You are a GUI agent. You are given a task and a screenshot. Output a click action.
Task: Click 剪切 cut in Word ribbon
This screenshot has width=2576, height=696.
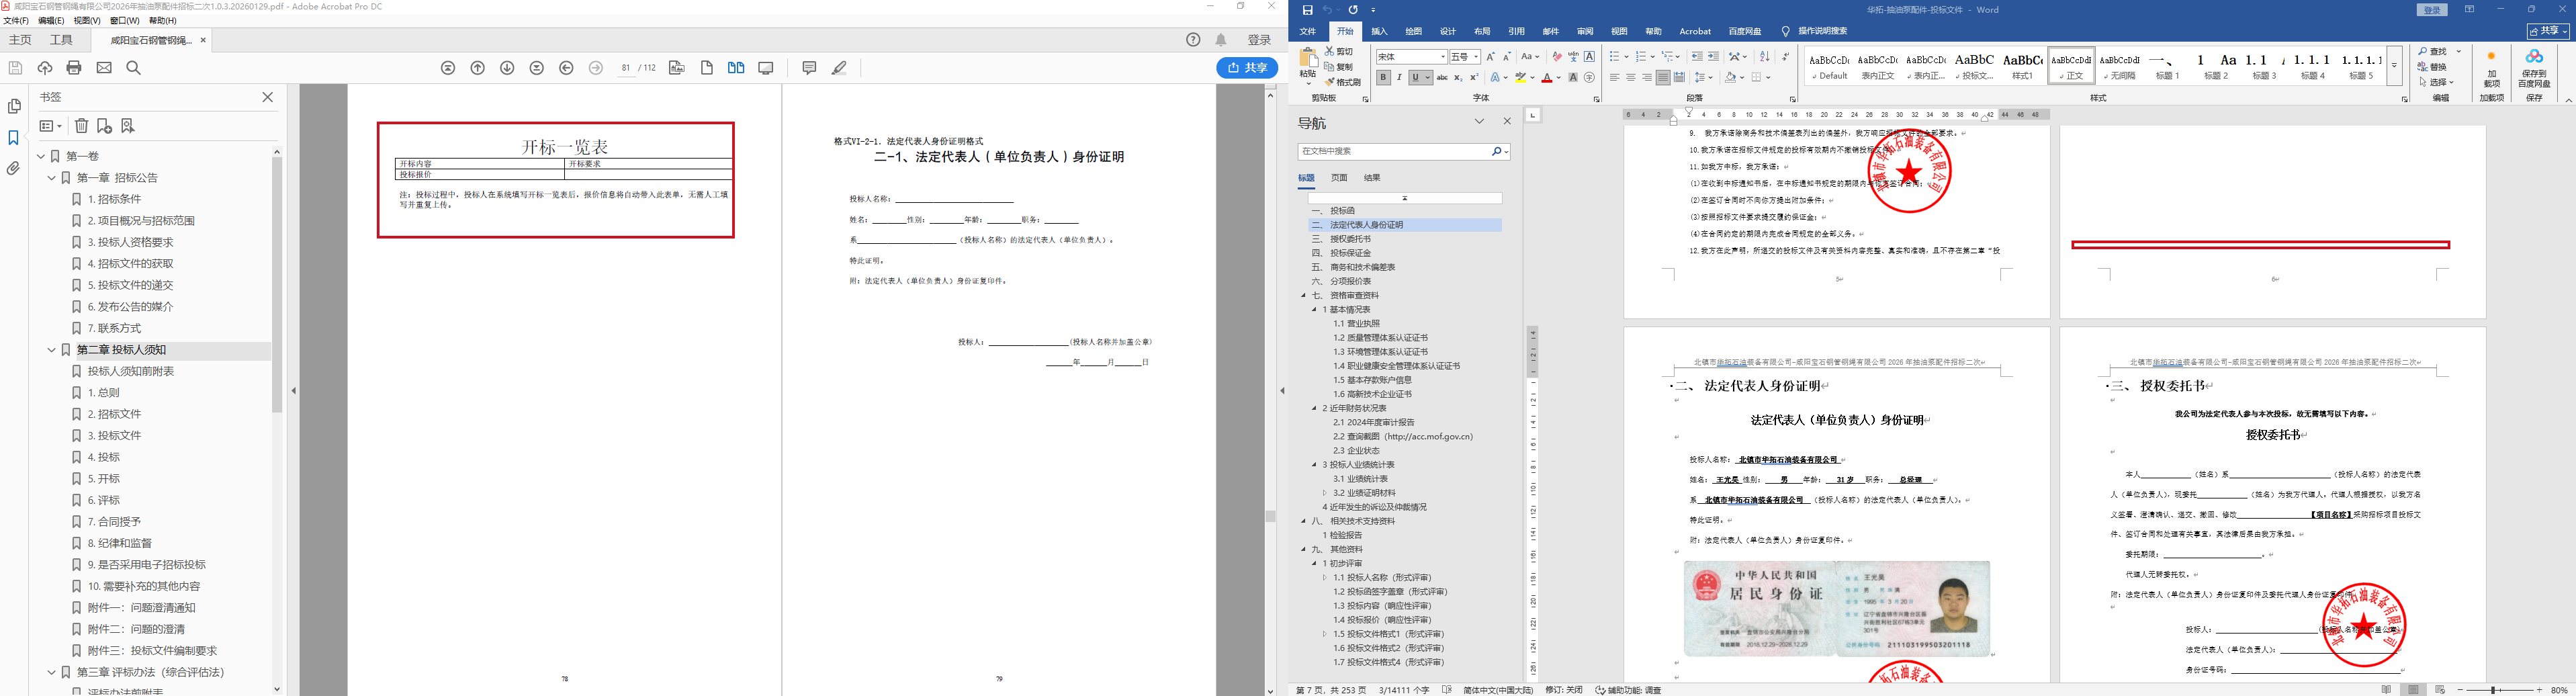tap(1339, 51)
